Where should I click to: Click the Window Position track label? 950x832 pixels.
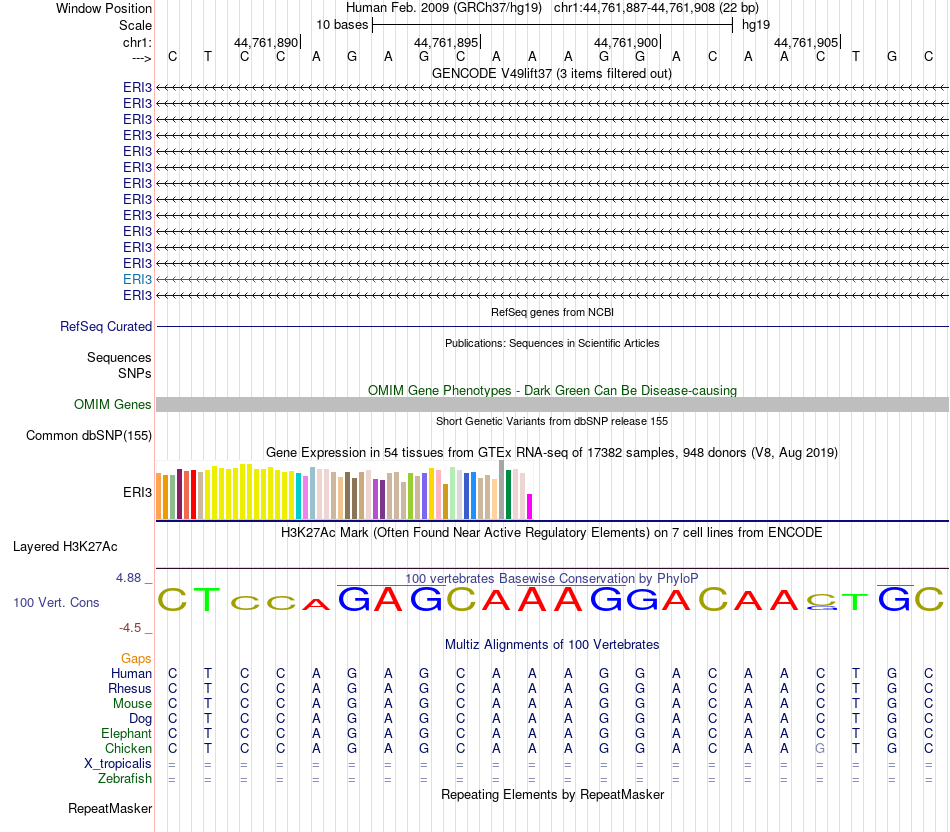[x=104, y=8]
